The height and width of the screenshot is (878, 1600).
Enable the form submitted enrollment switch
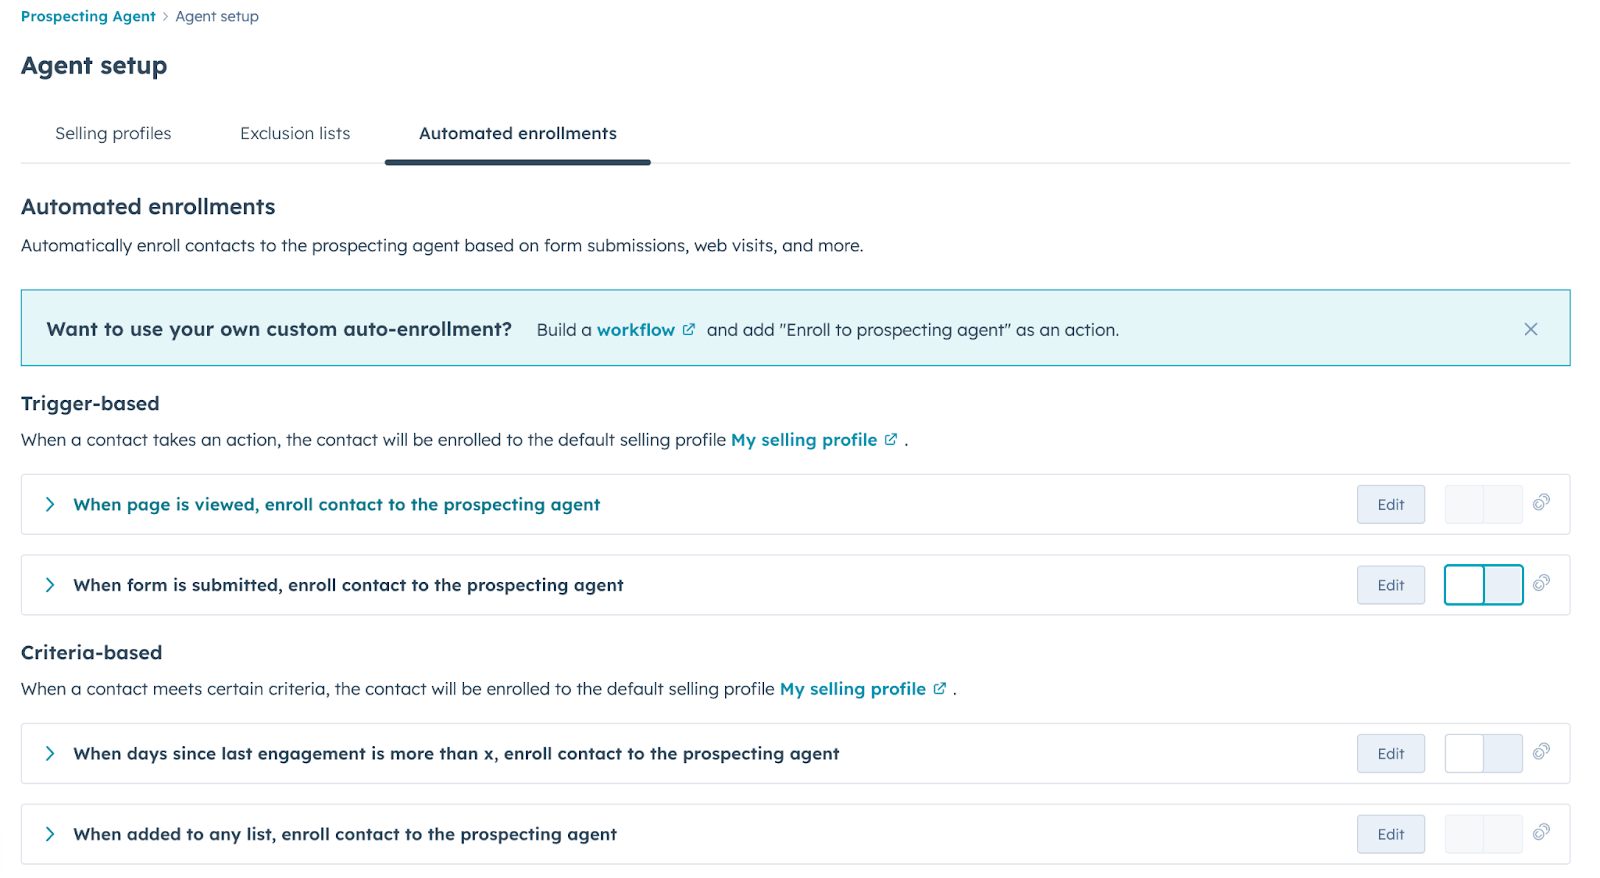point(1483,585)
